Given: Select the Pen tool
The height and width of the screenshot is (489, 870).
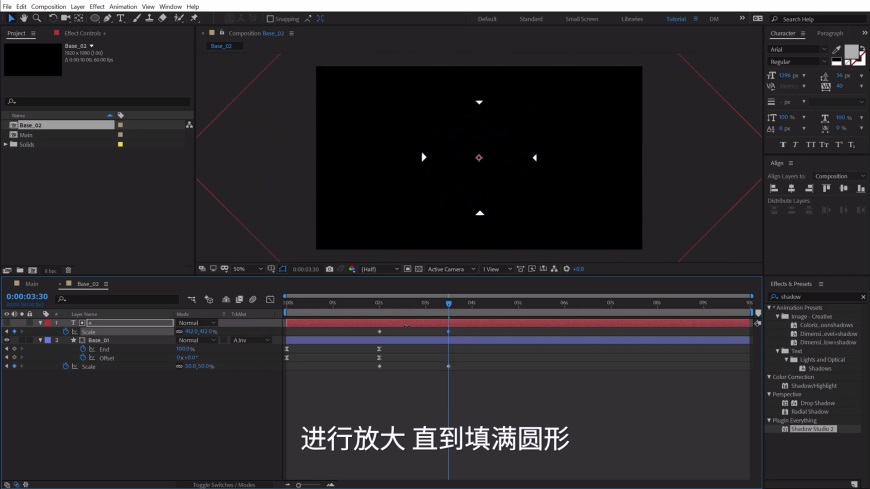Looking at the screenshot, I should [108, 18].
